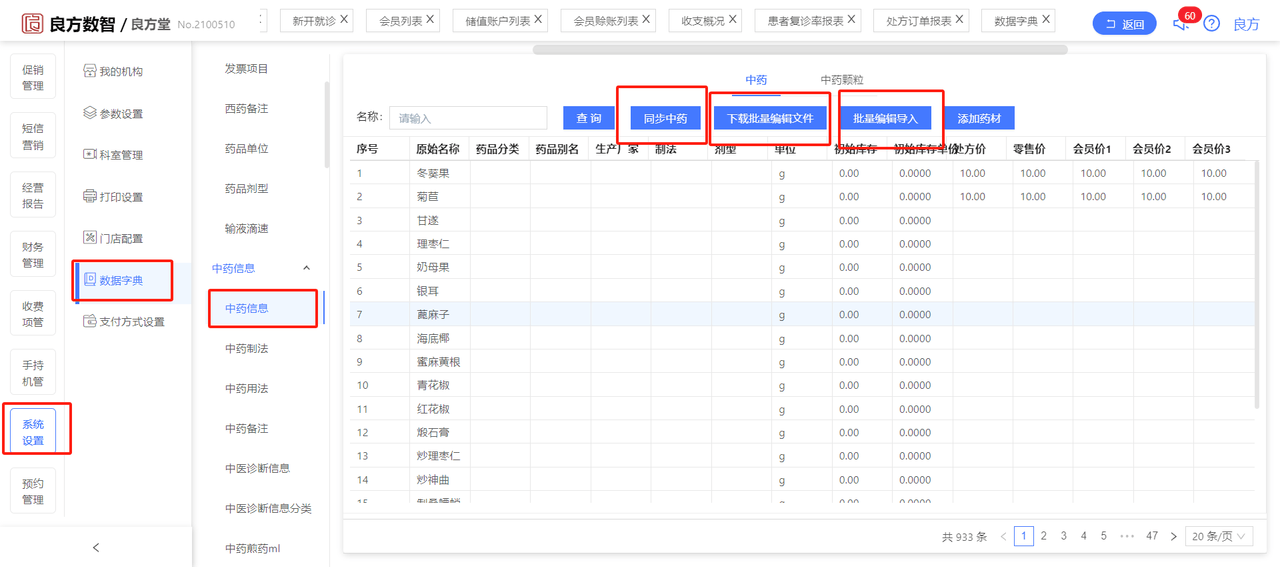Open 药品单位 dictionary entry
The image size is (1280, 567).
point(247,149)
